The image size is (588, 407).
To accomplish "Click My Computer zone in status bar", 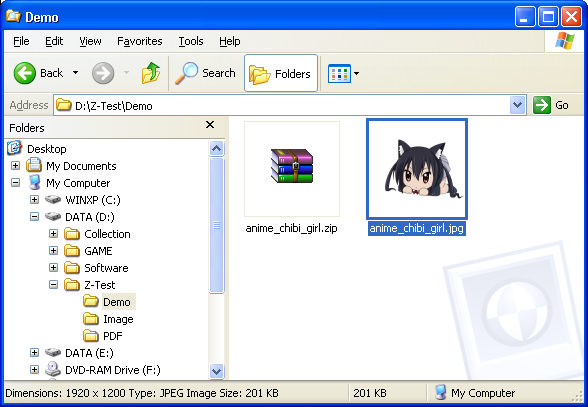I will pos(475,393).
